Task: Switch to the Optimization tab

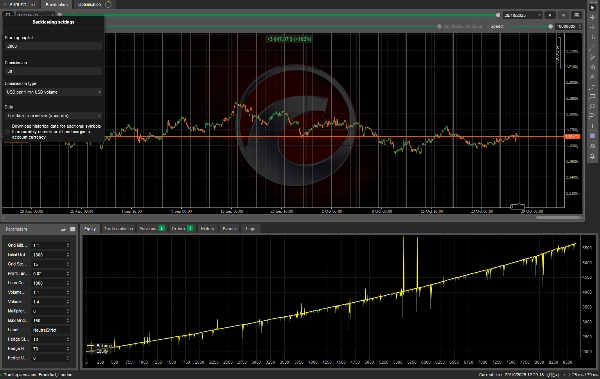Action: coord(90,5)
